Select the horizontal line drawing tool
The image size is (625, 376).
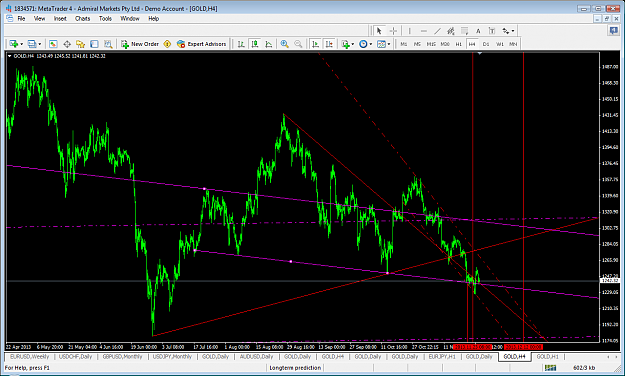click(x=423, y=31)
